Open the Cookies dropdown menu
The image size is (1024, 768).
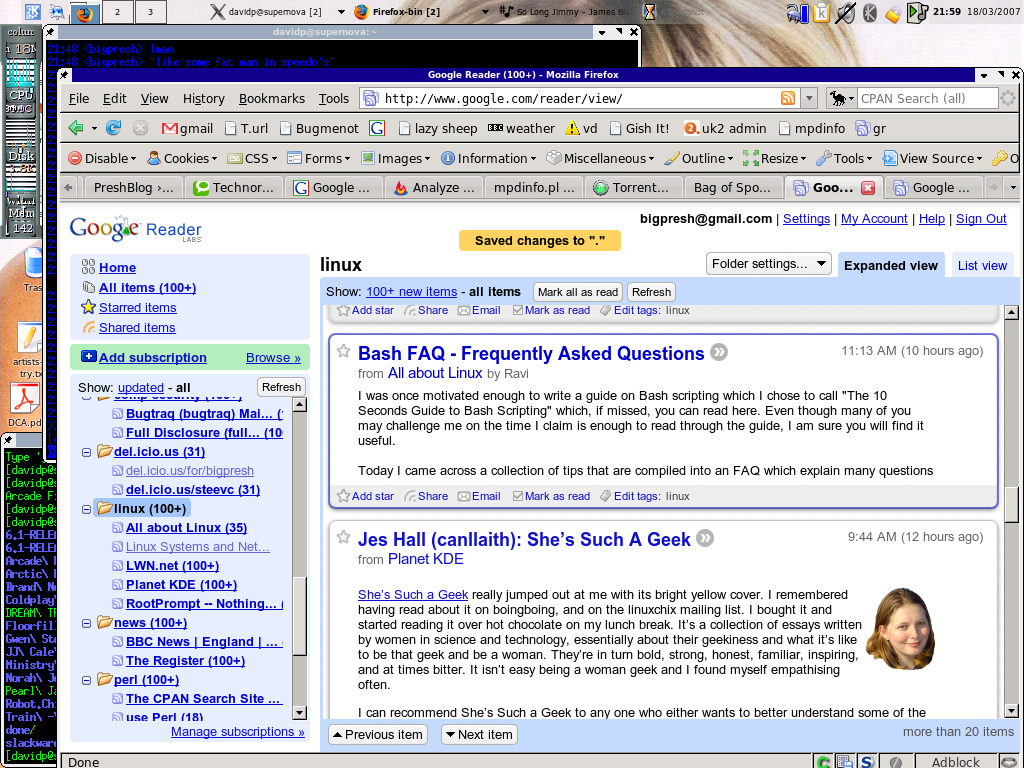(x=182, y=158)
